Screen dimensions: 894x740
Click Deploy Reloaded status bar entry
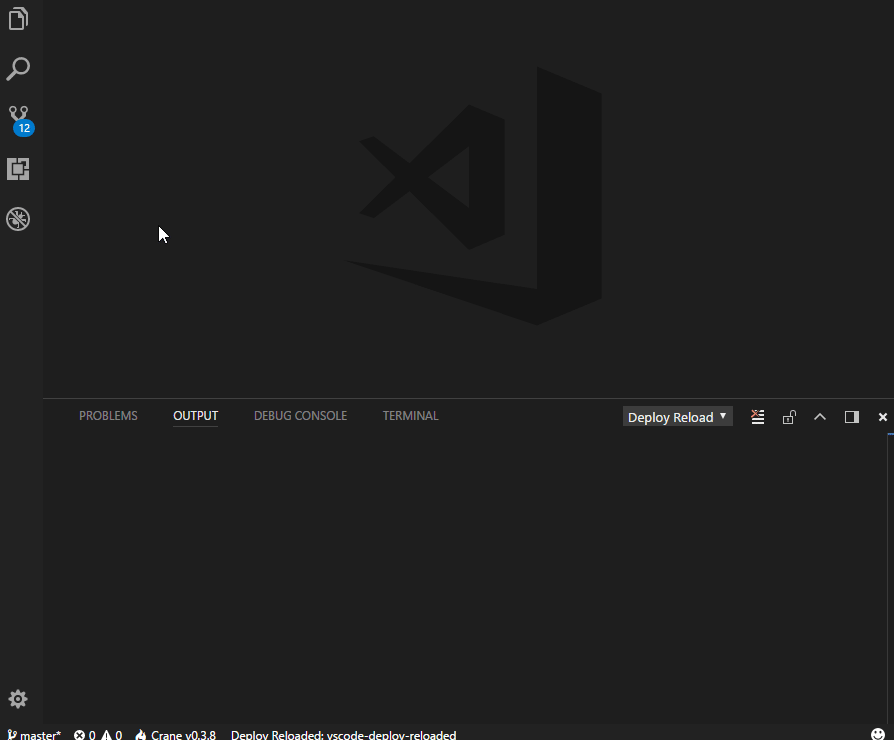pos(343,734)
